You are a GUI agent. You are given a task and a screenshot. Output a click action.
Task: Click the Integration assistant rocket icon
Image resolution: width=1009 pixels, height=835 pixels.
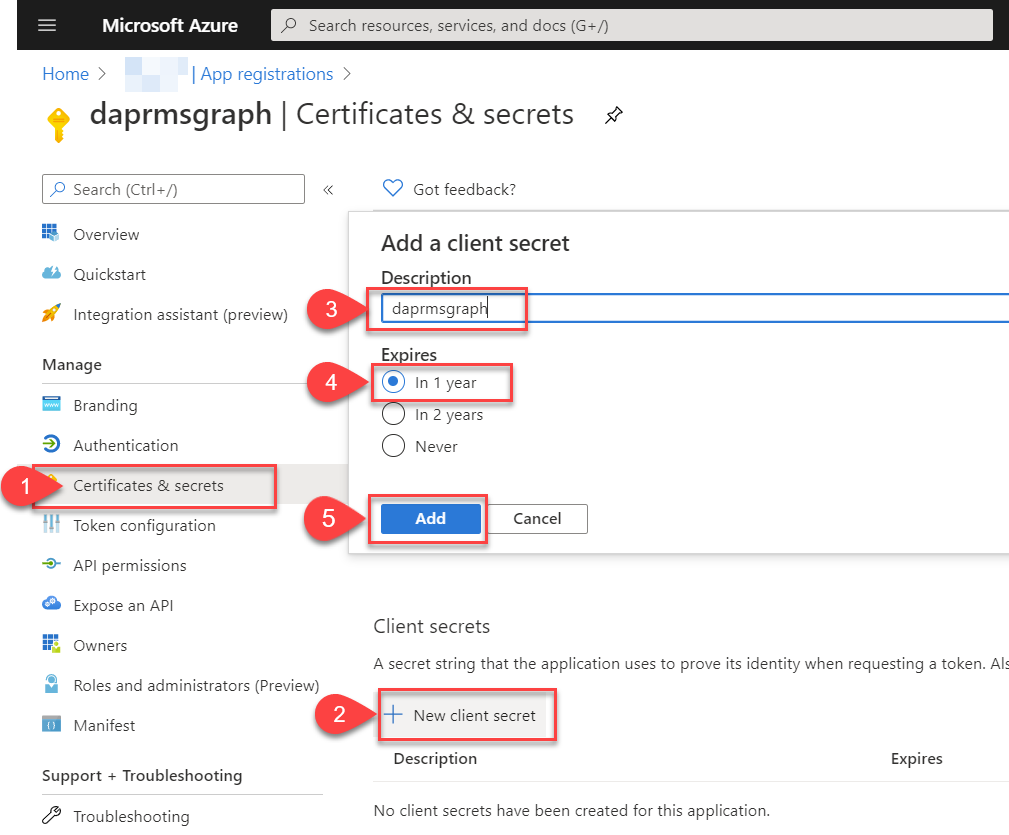(51, 313)
